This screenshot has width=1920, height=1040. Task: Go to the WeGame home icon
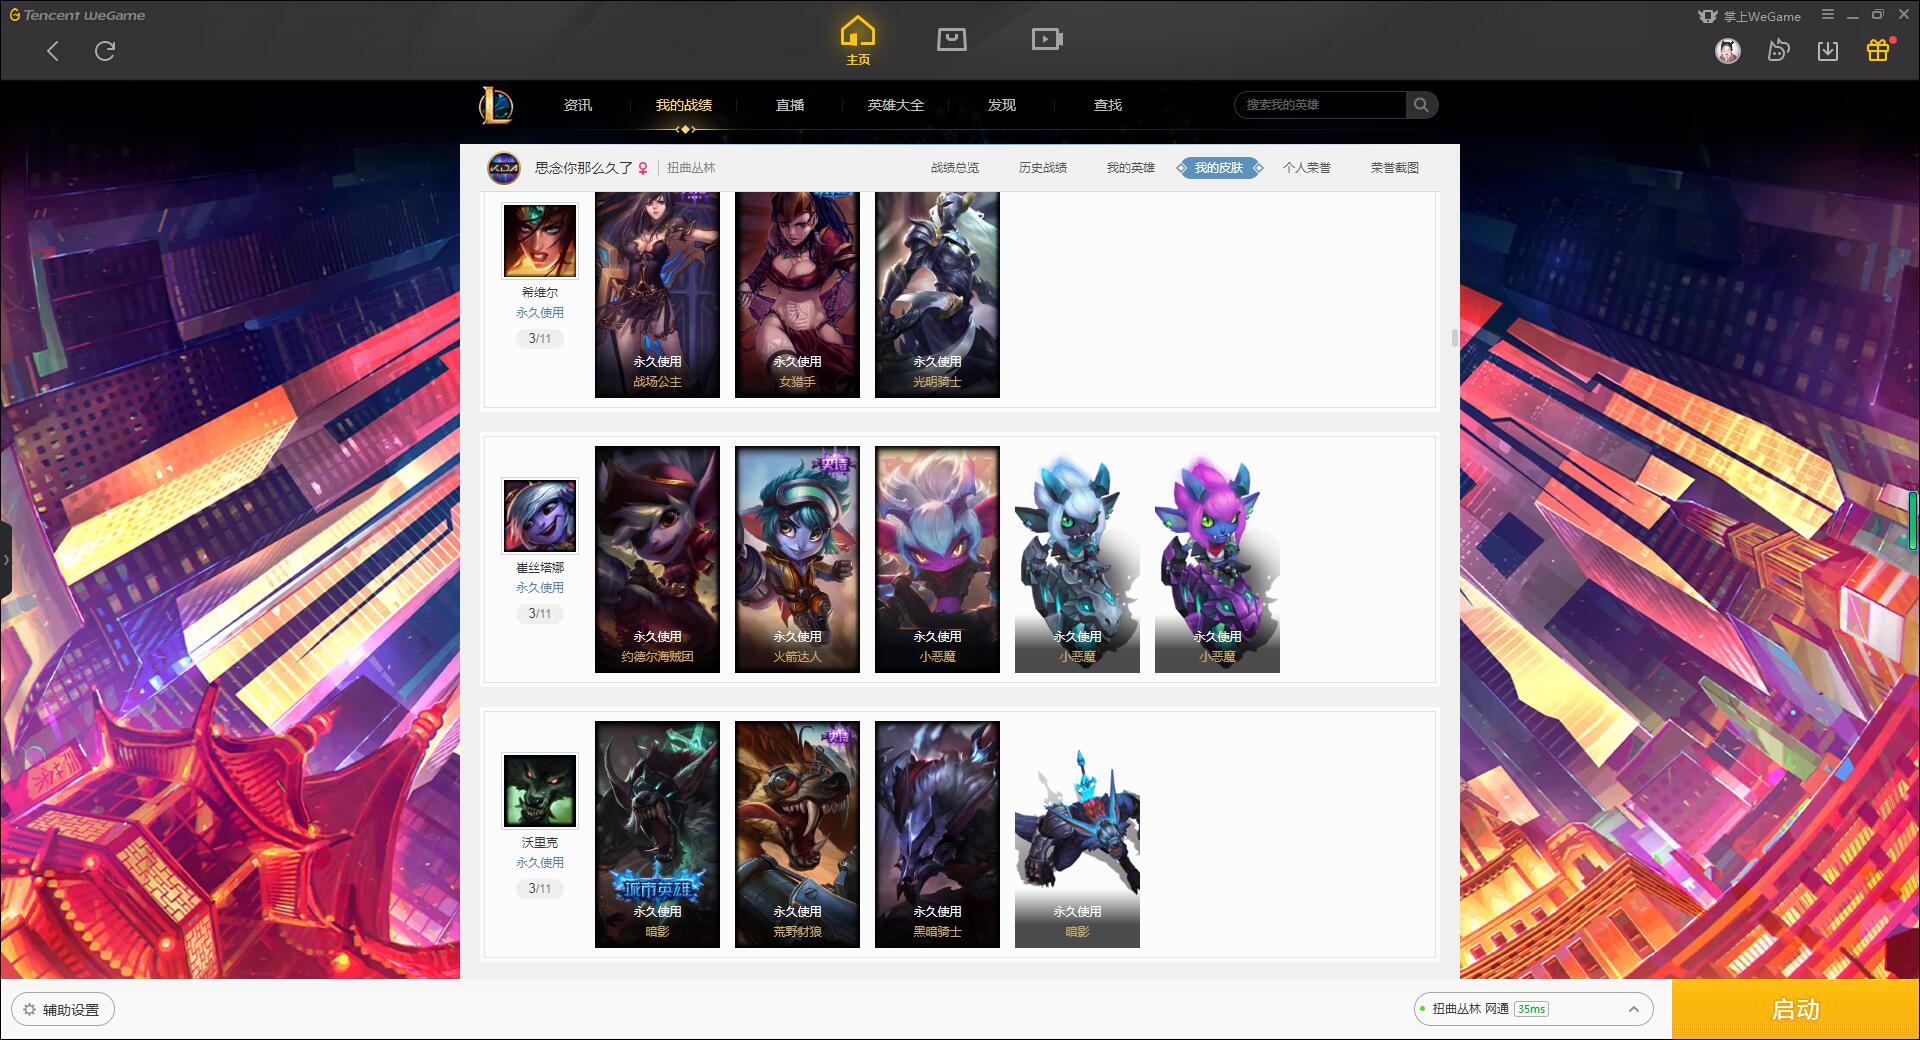pos(857,41)
